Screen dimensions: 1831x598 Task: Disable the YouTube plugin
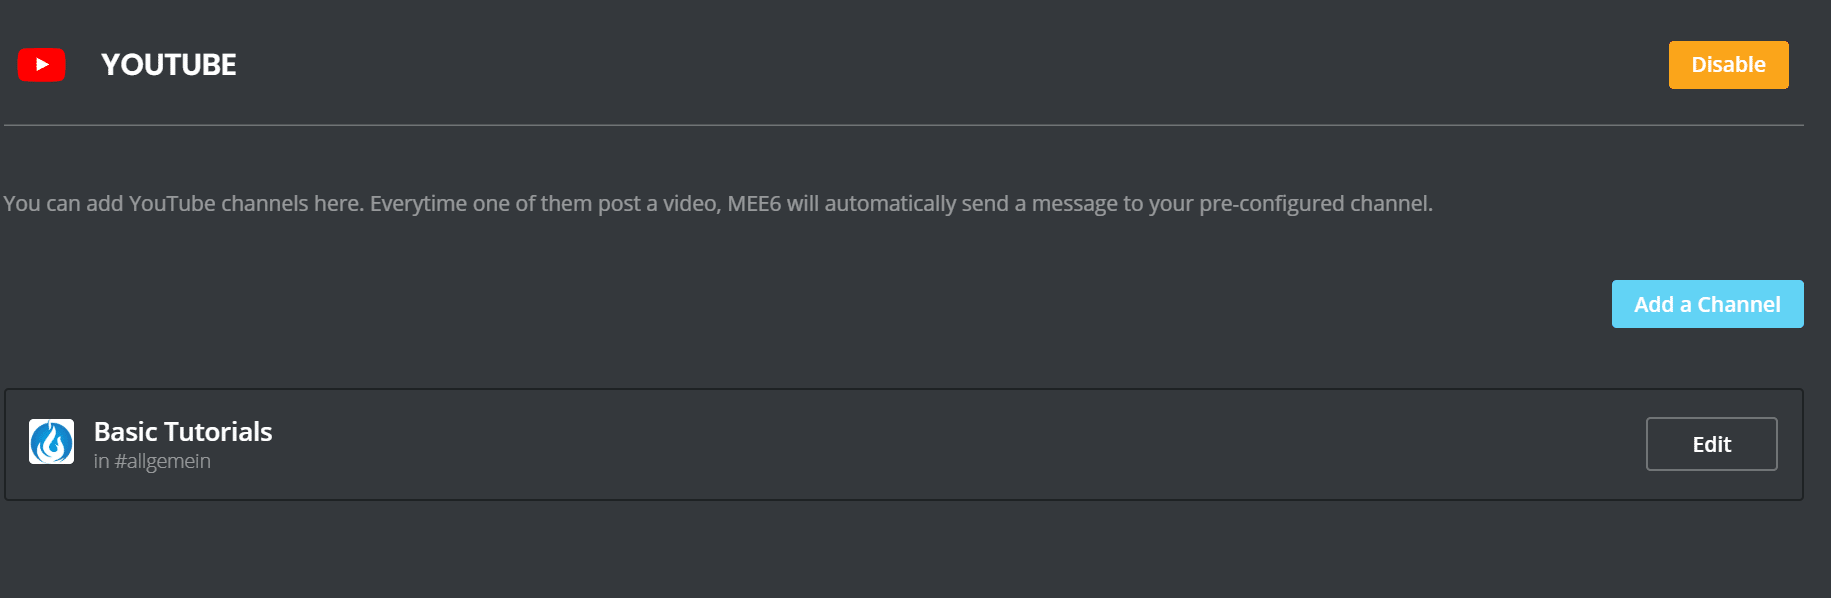[x=1727, y=65]
